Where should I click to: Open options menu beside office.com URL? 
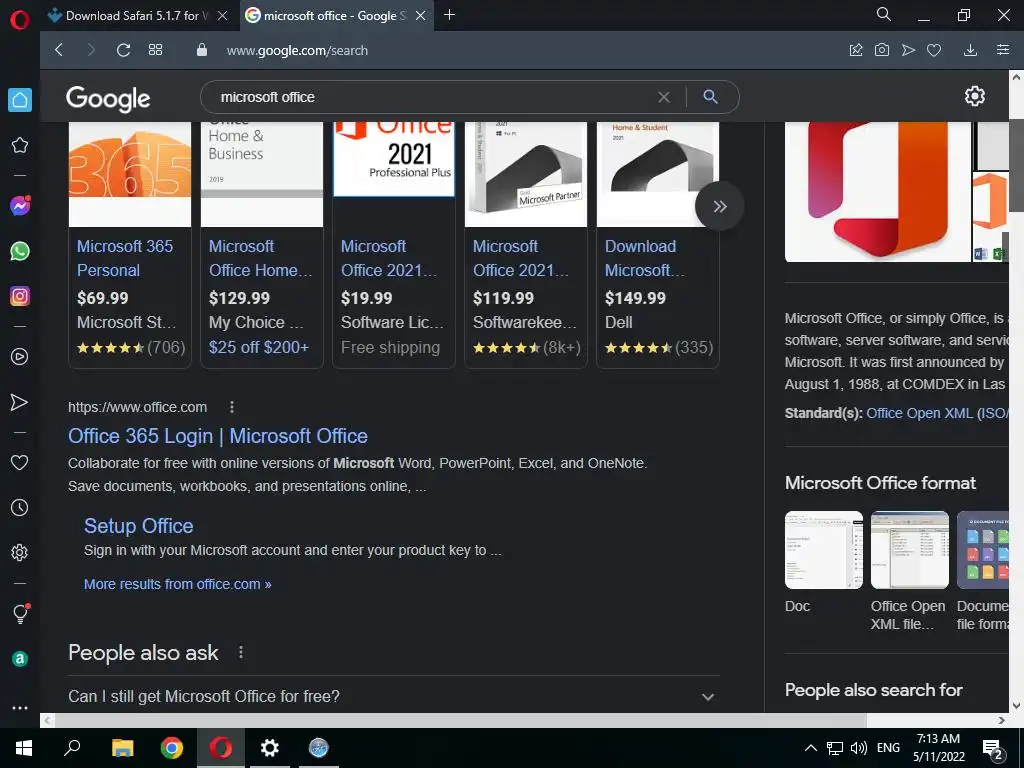click(231, 407)
